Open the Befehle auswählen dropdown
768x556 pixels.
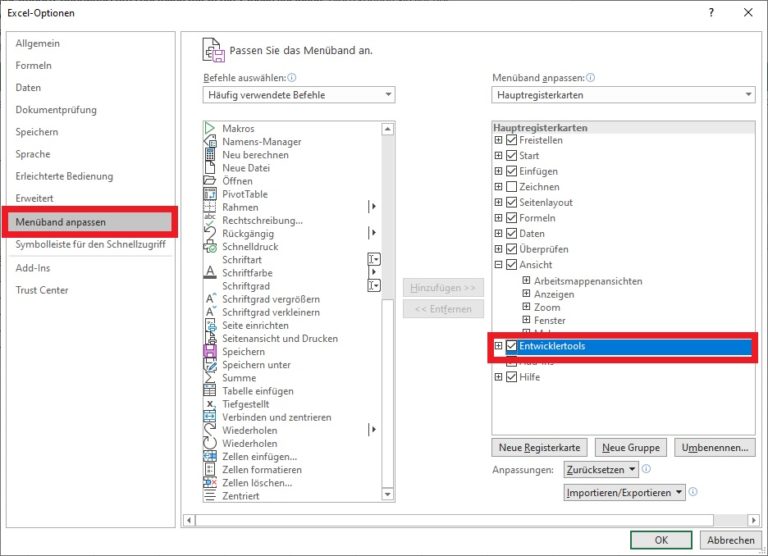click(299, 95)
